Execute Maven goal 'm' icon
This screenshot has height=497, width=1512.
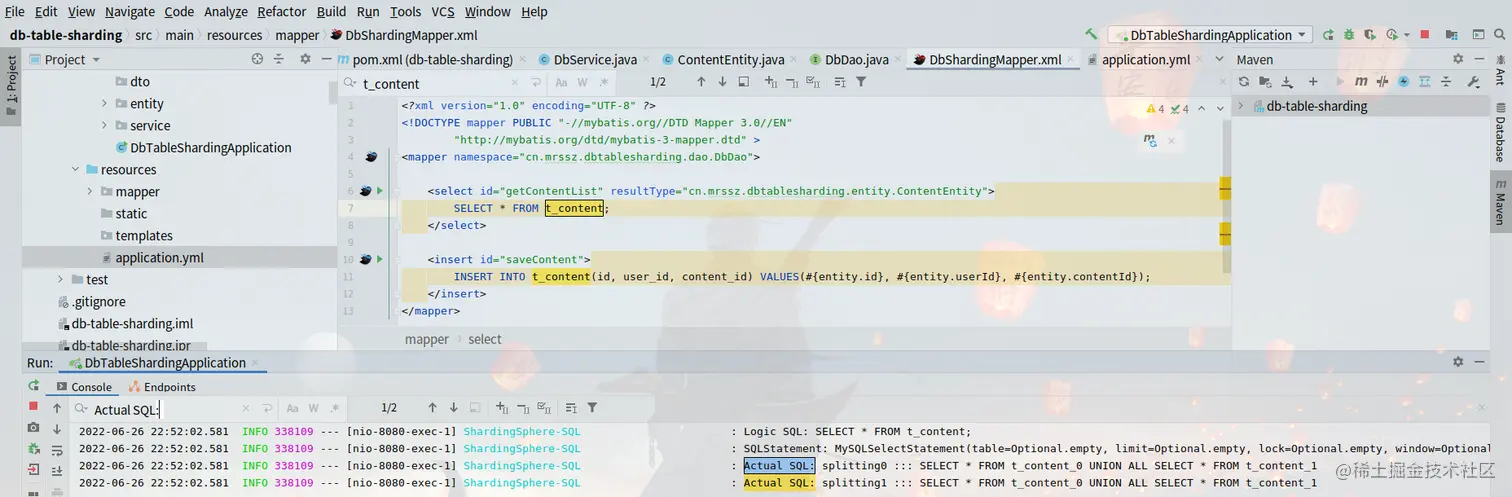tap(1361, 82)
